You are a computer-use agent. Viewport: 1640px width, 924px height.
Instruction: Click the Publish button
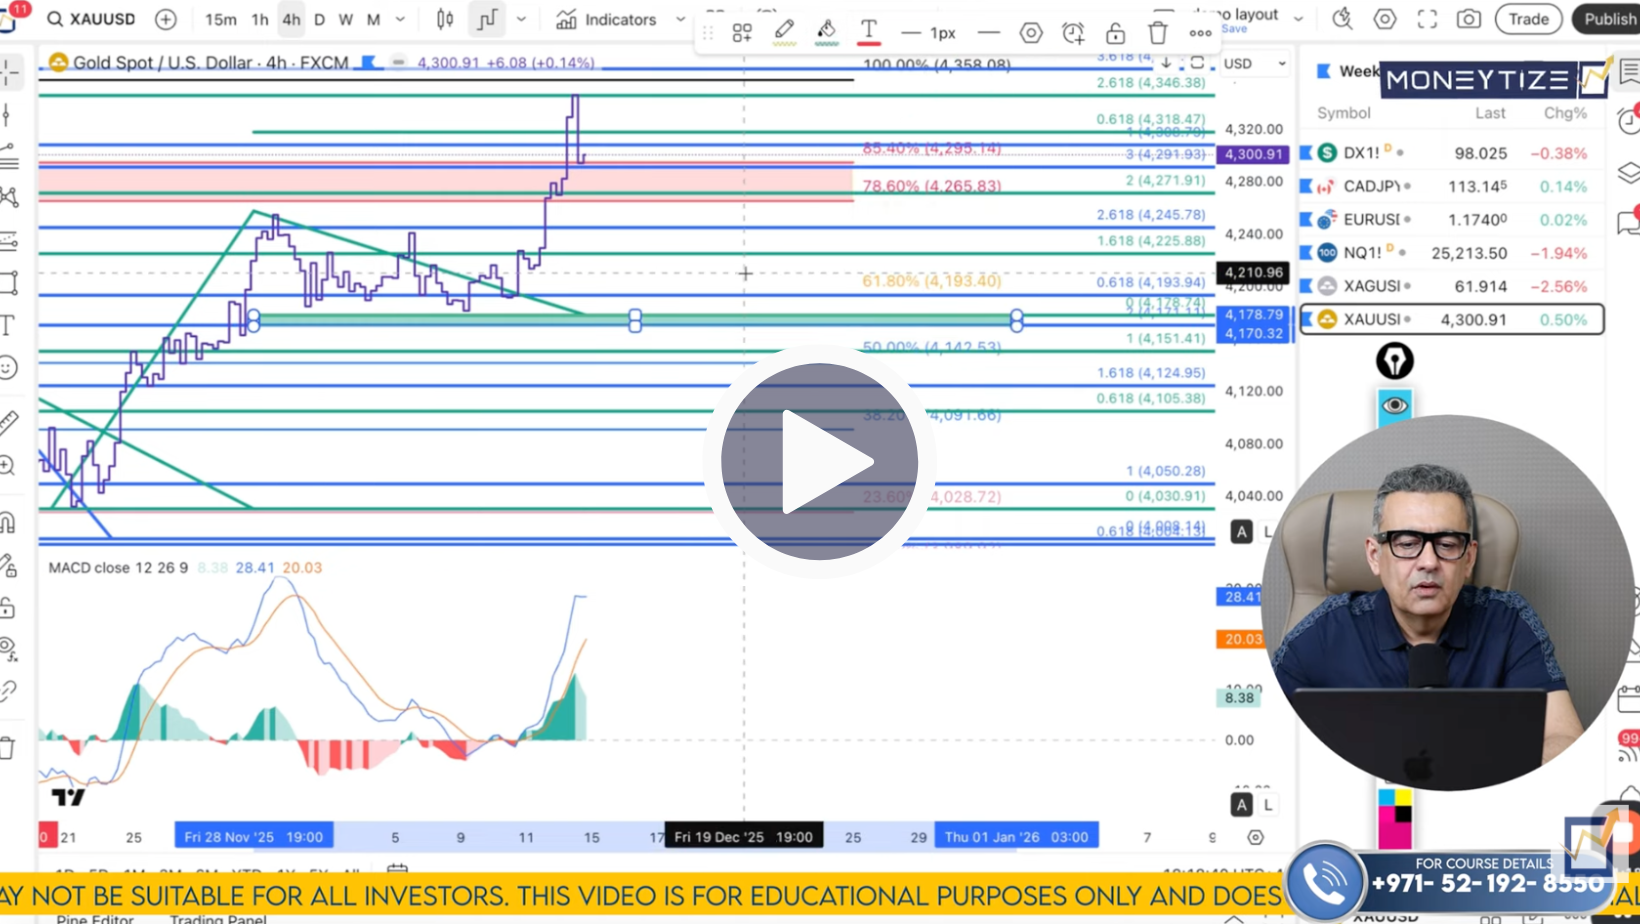(x=1608, y=18)
